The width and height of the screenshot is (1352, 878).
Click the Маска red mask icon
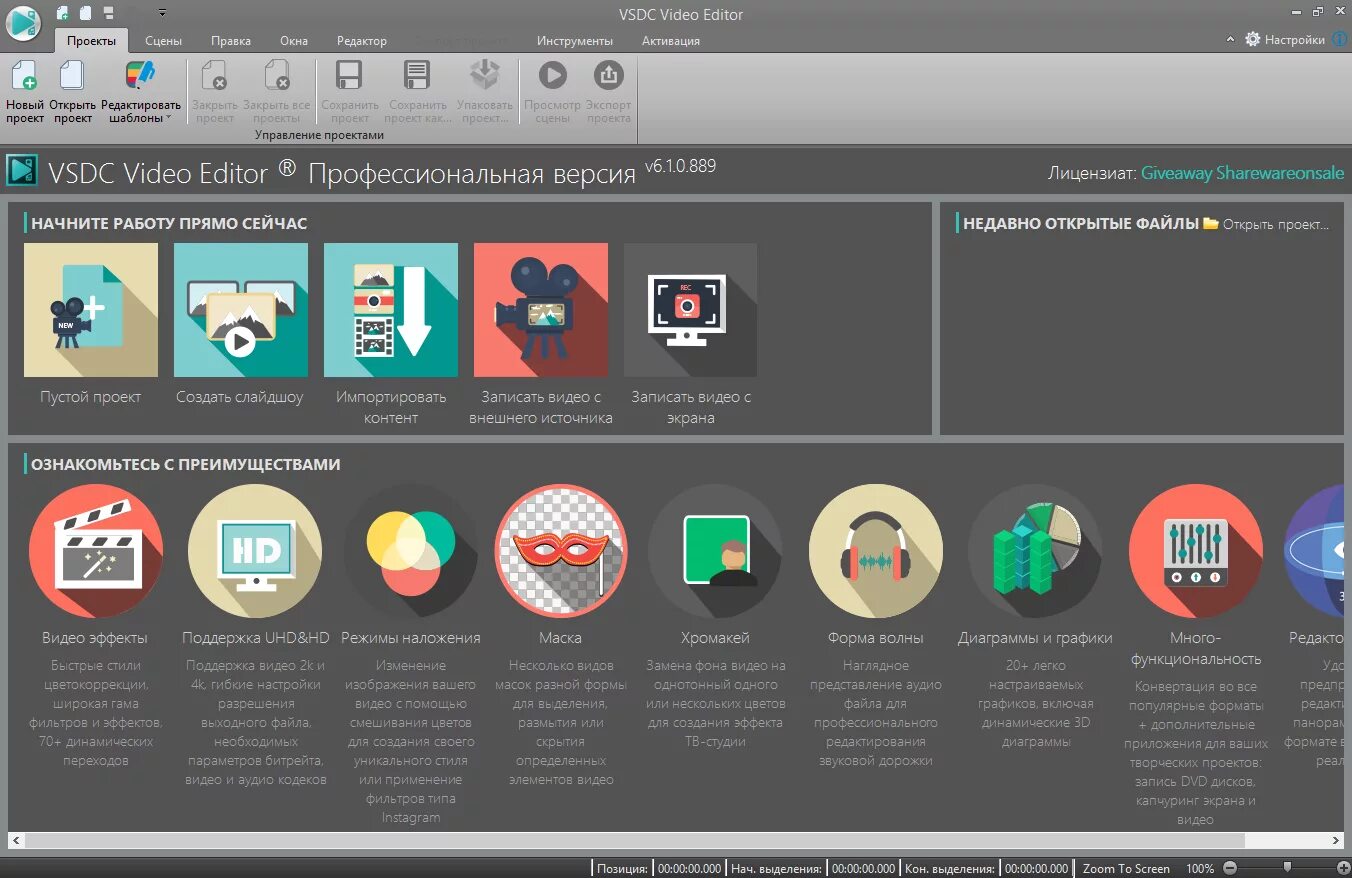click(x=561, y=552)
